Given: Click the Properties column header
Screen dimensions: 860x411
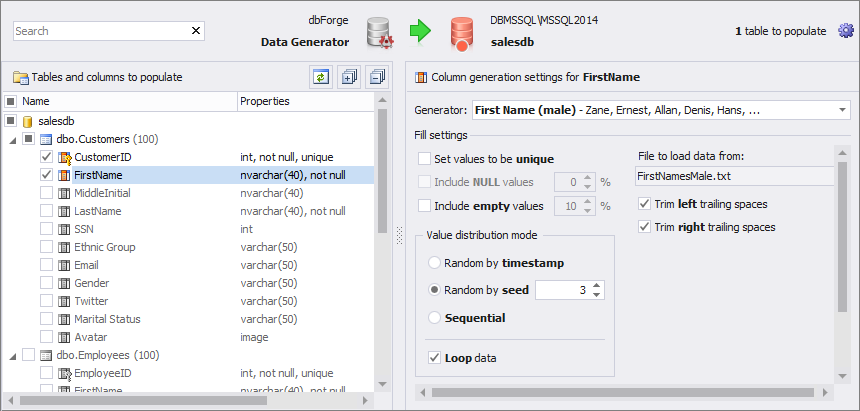Looking at the screenshot, I should (306, 102).
